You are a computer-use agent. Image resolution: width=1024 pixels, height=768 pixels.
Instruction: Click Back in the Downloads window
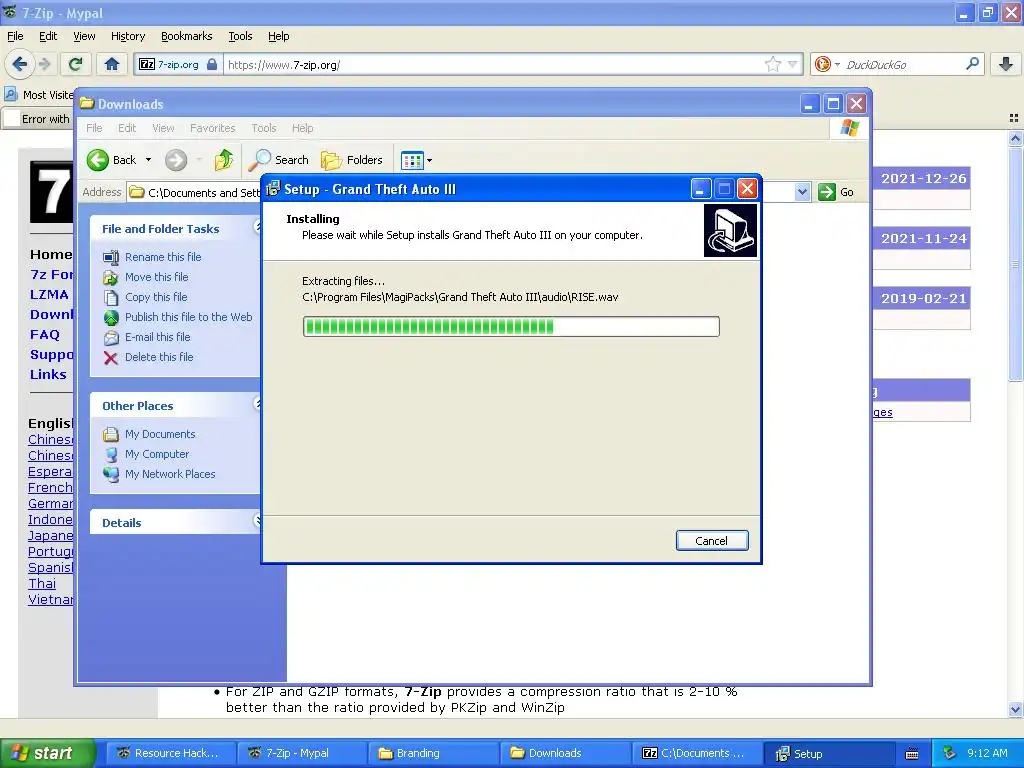tap(112, 160)
